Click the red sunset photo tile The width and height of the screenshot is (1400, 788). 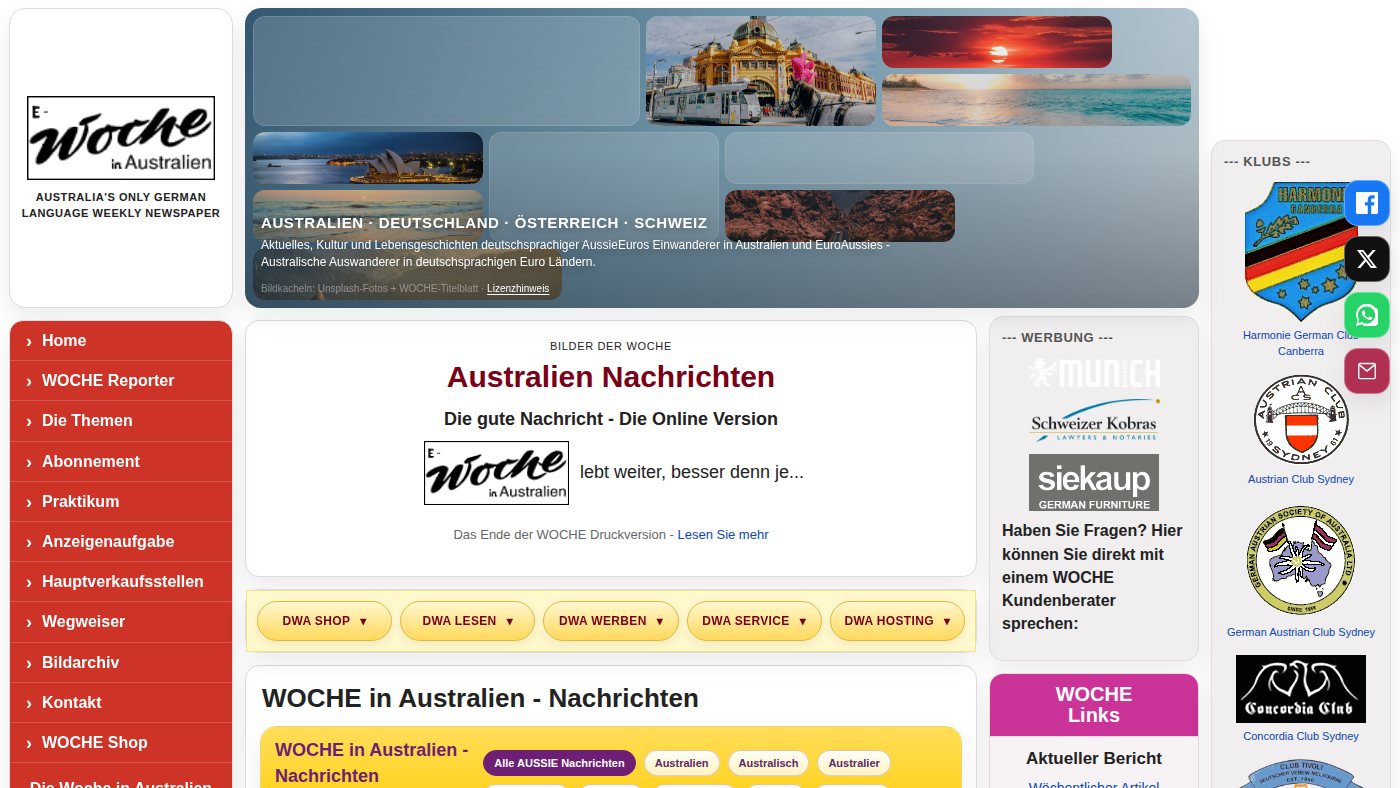(997, 42)
